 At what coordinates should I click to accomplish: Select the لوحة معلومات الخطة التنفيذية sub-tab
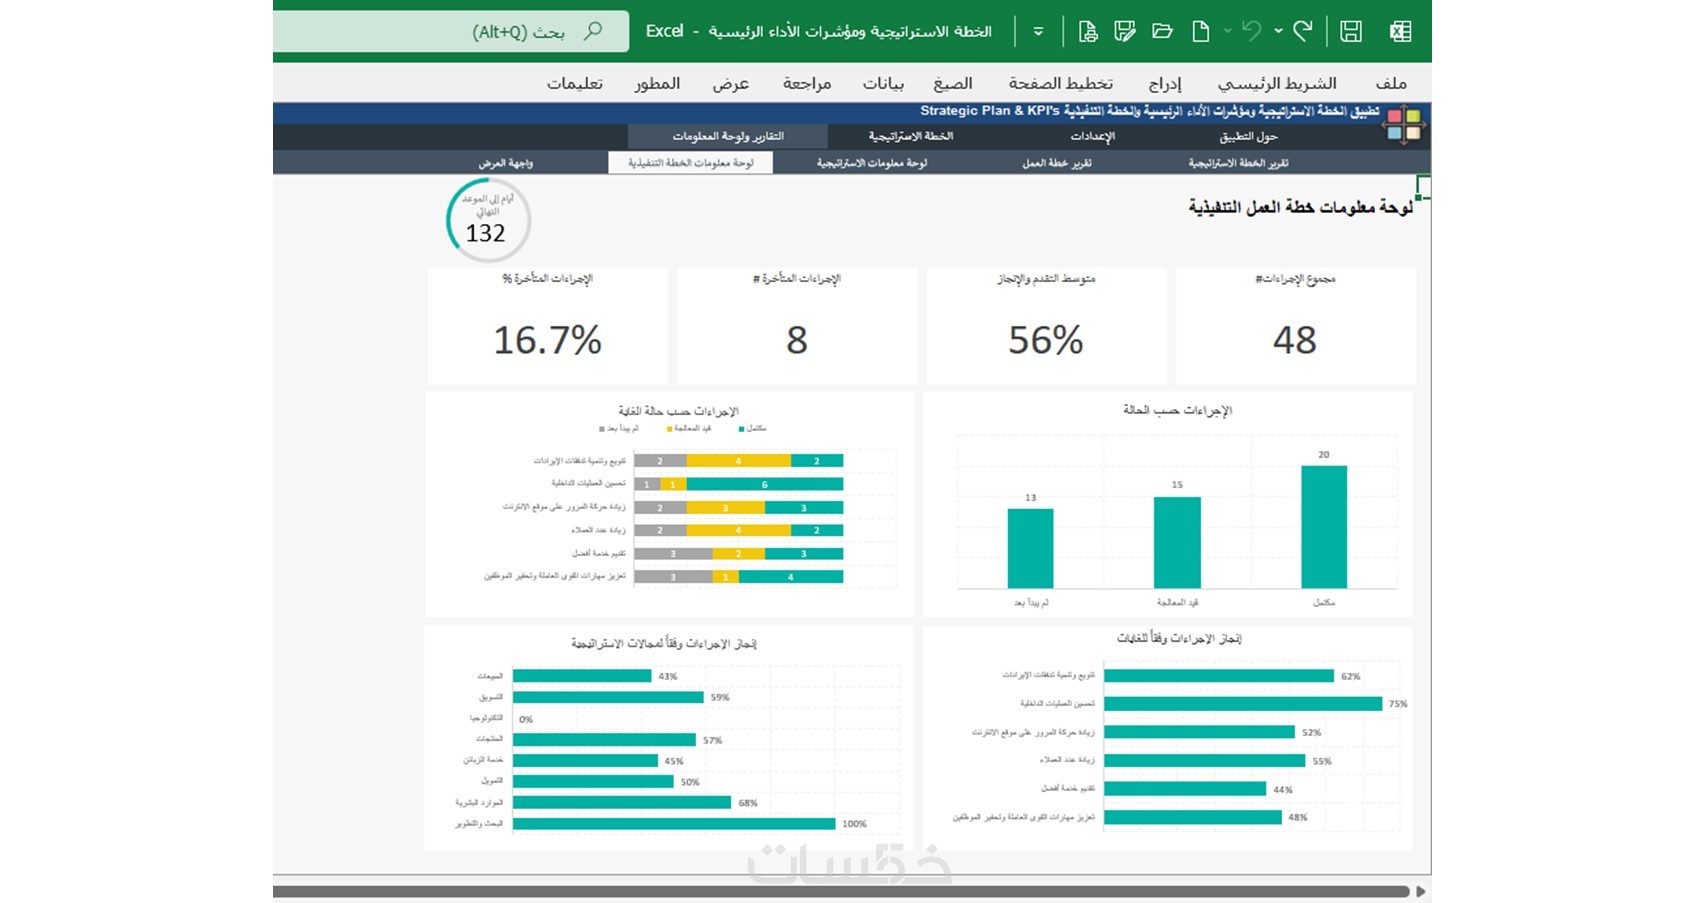(x=691, y=163)
